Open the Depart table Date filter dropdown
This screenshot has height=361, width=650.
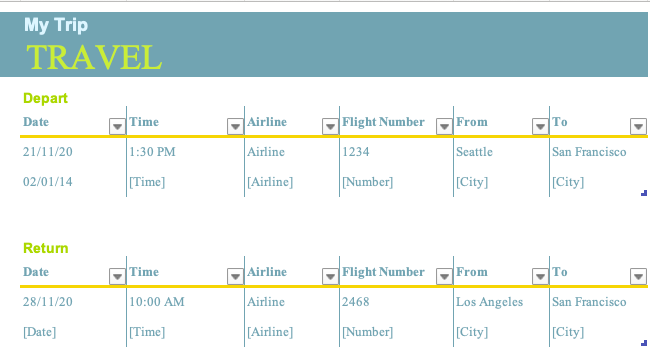(x=117, y=126)
